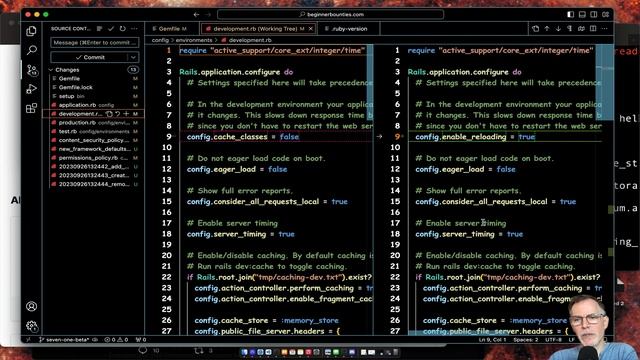Refresh the Source Control view
This screenshot has width=640, height=360.
pyautogui.click(x=122, y=29)
